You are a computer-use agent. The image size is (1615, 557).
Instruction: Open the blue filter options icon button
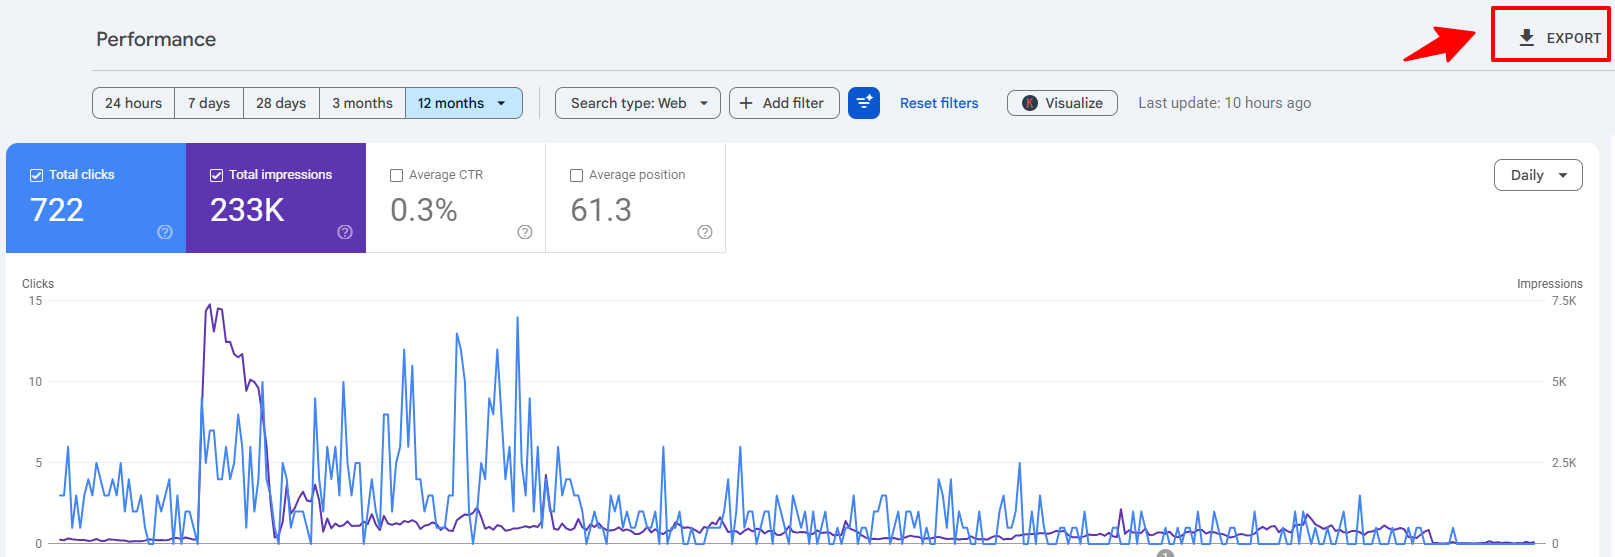tap(864, 103)
